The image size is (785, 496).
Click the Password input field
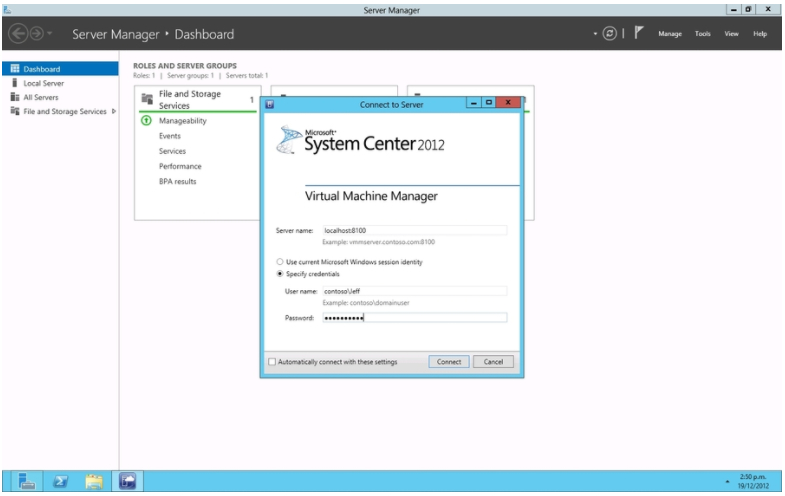tap(415, 317)
